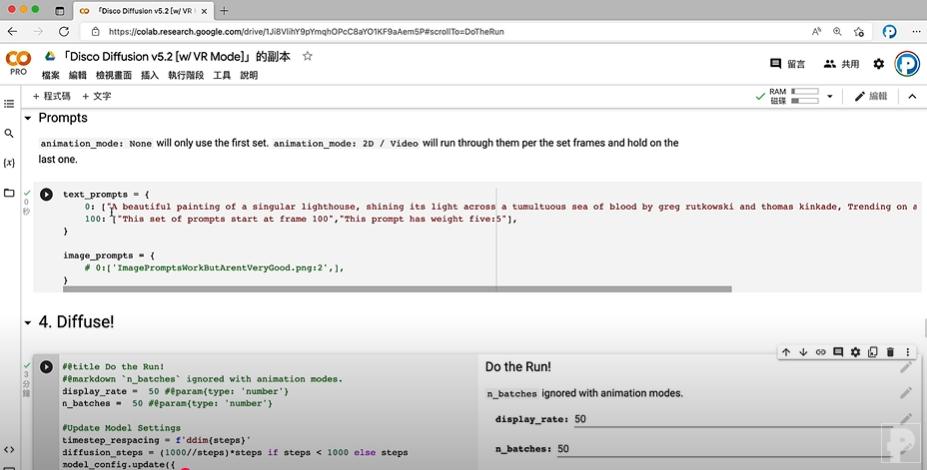Collapse the header with the up chevron

click(912, 96)
